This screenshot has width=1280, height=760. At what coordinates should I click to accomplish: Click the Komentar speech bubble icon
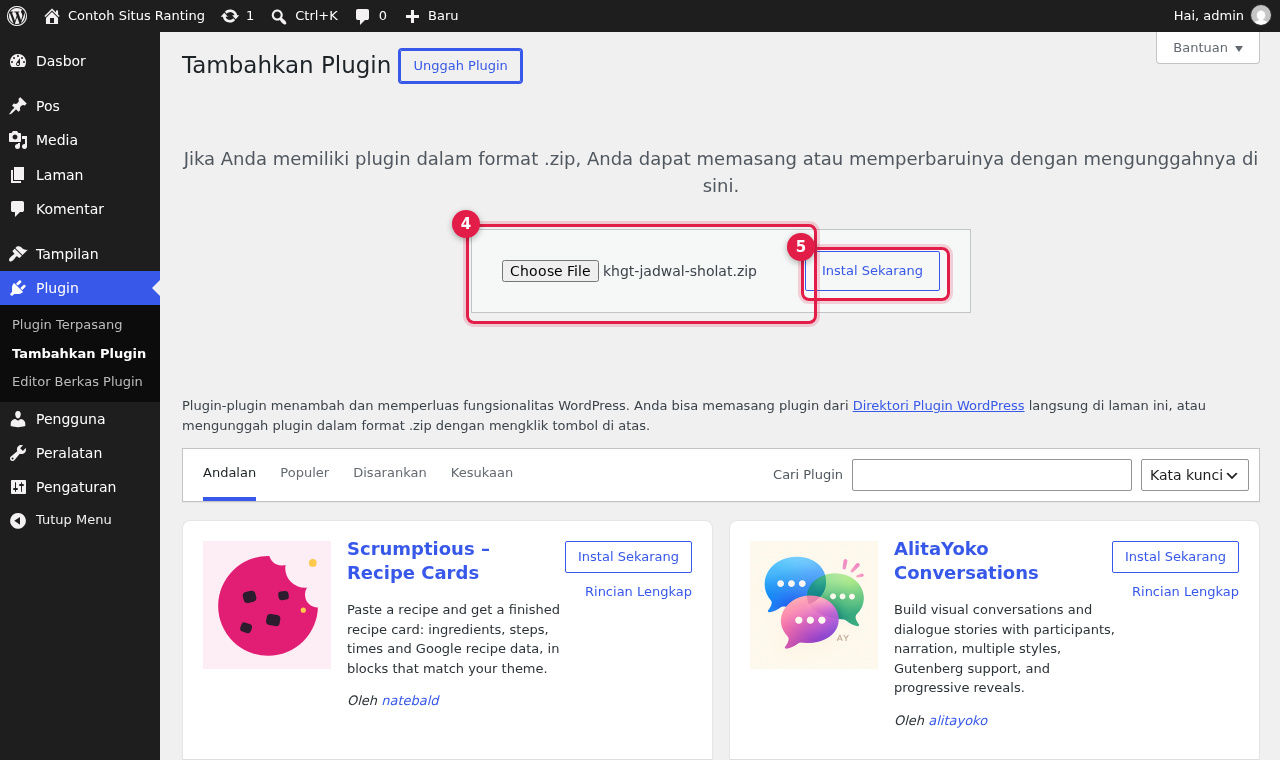pos(18,209)
